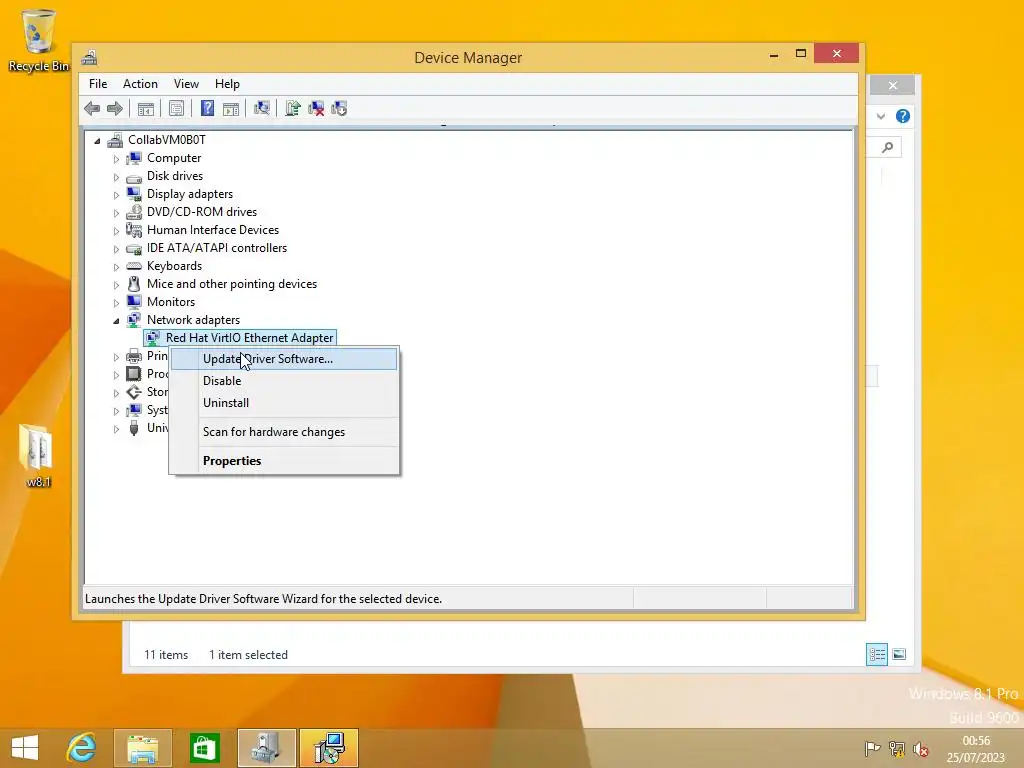
Task: Select the CollabVM0B0T computer name
Action: tap(167, 140)
